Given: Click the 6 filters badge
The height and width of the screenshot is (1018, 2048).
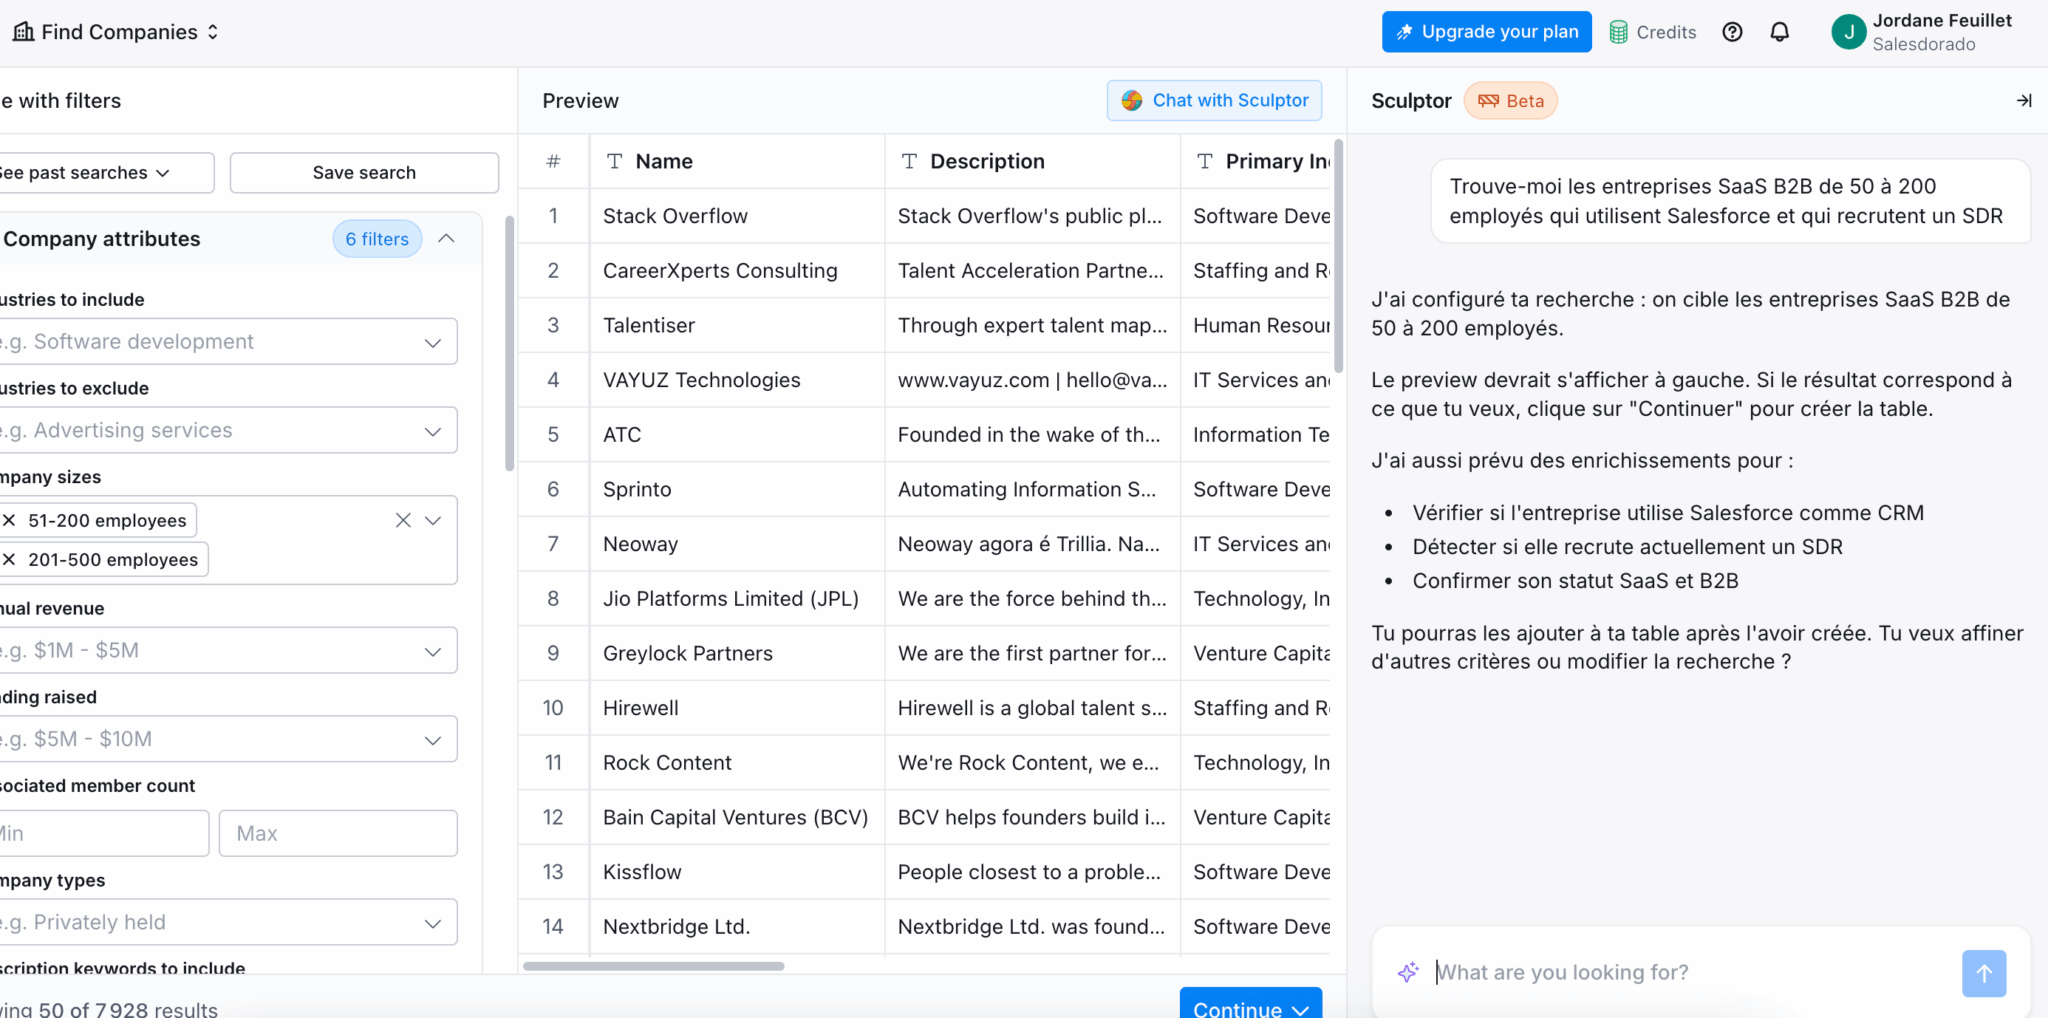Looking at the screenshot, I should pos(377,239).
